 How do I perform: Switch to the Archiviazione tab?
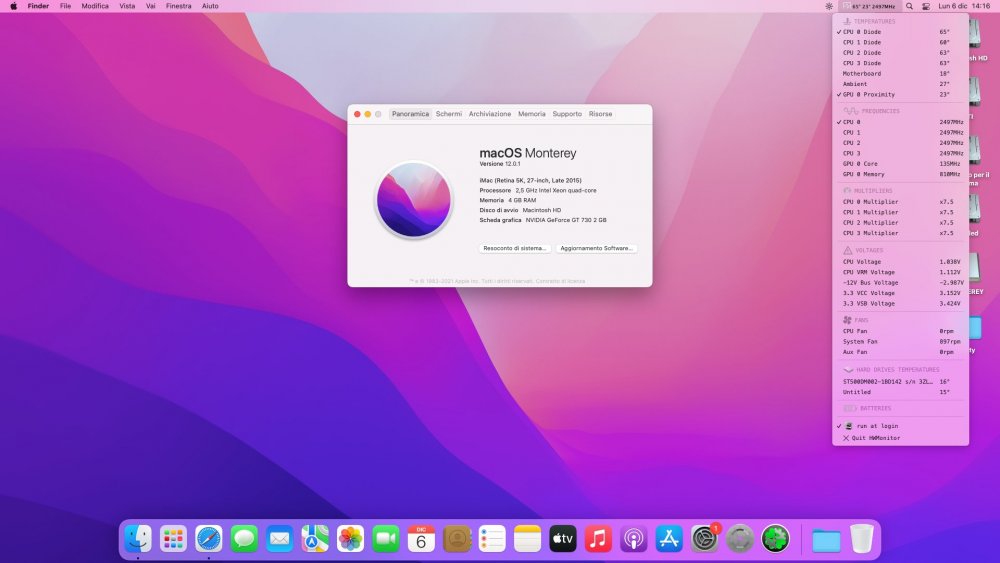click(x=490, y=113)
